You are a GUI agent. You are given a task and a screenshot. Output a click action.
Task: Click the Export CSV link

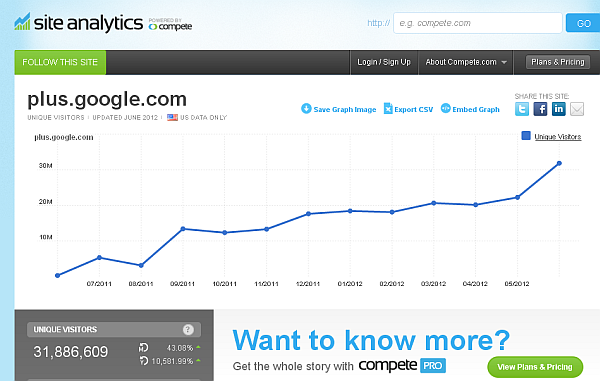pyautogui.click(x=414, y=109)
